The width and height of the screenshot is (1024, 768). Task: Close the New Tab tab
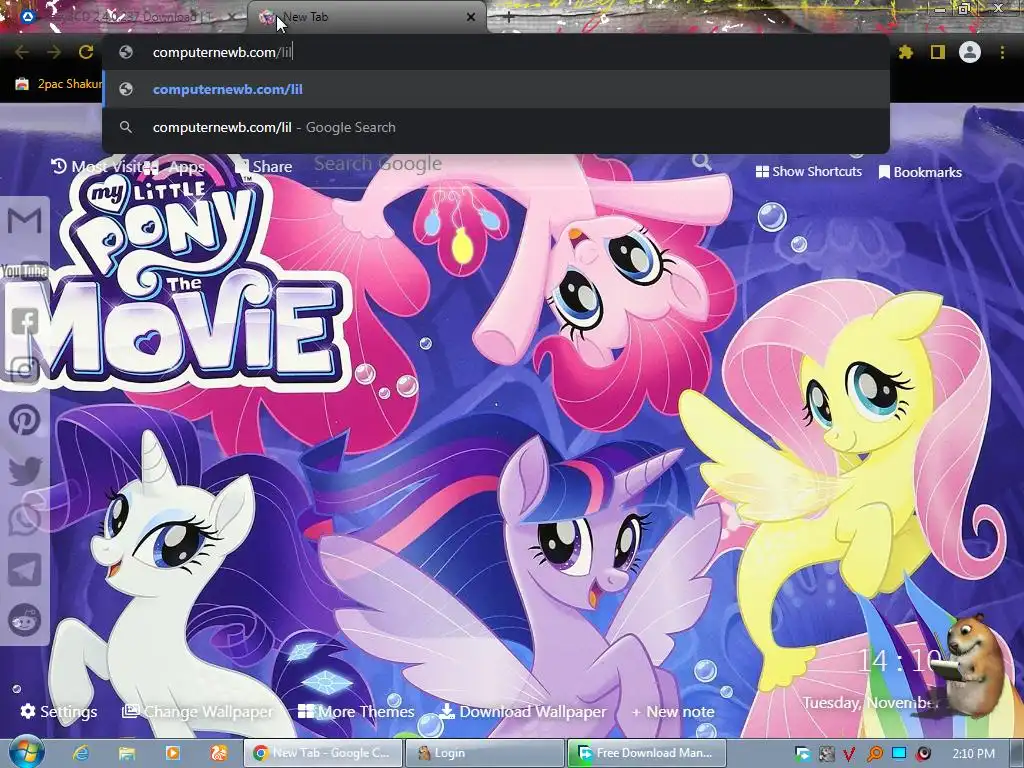(x=471, y=17)
